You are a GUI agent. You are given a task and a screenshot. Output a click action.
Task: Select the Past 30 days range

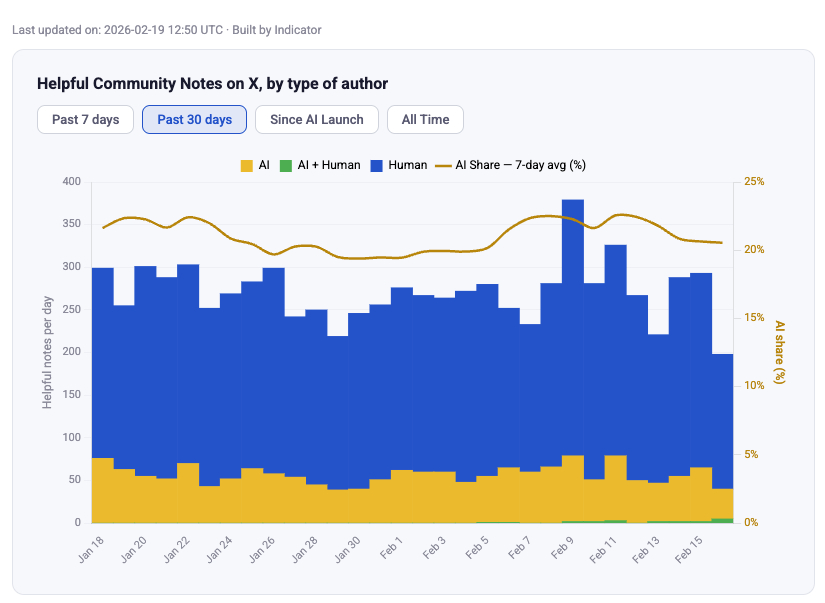pos(194,120)
